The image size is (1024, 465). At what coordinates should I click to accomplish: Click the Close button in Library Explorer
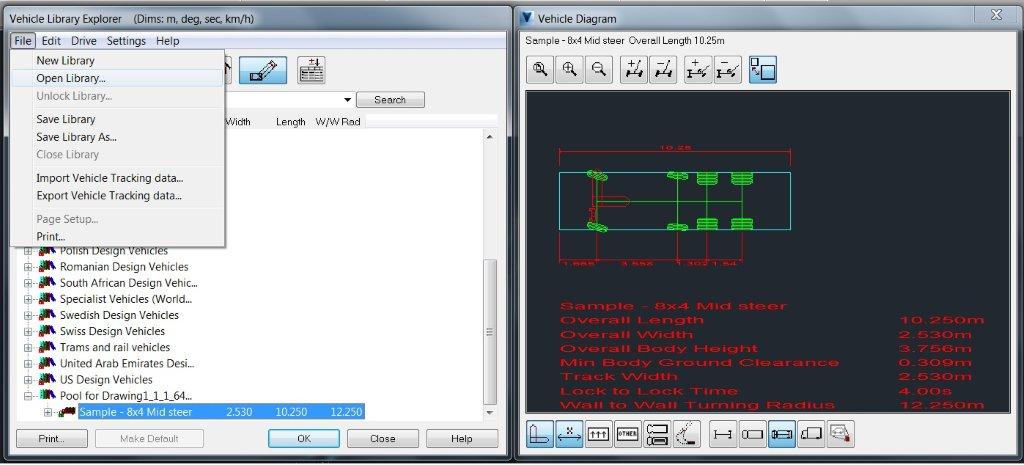[x=383, y=439]
